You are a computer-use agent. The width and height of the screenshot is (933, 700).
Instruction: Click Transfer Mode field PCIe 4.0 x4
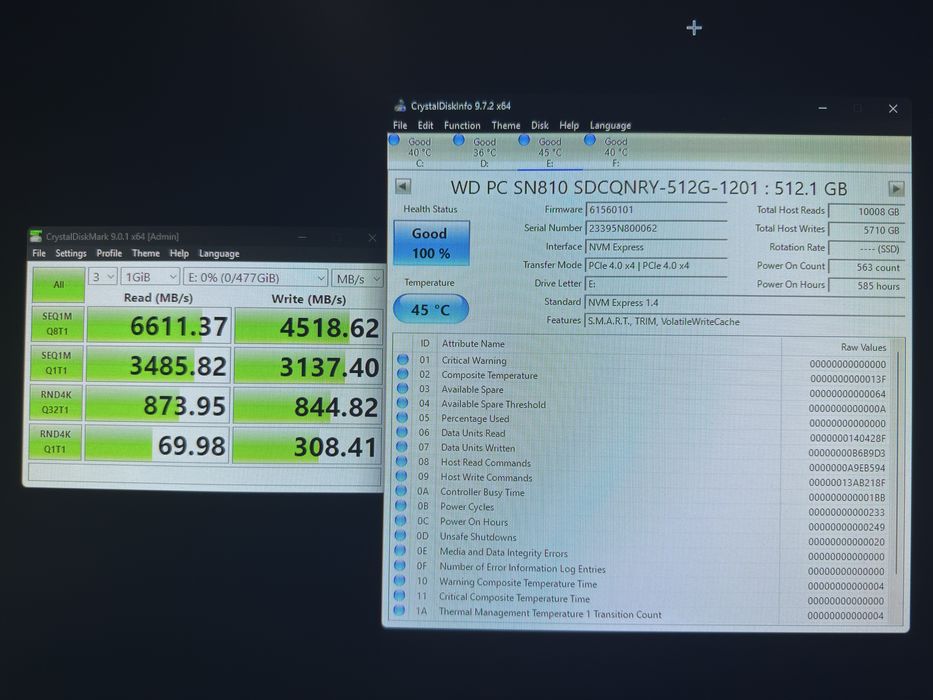(656, 265)
